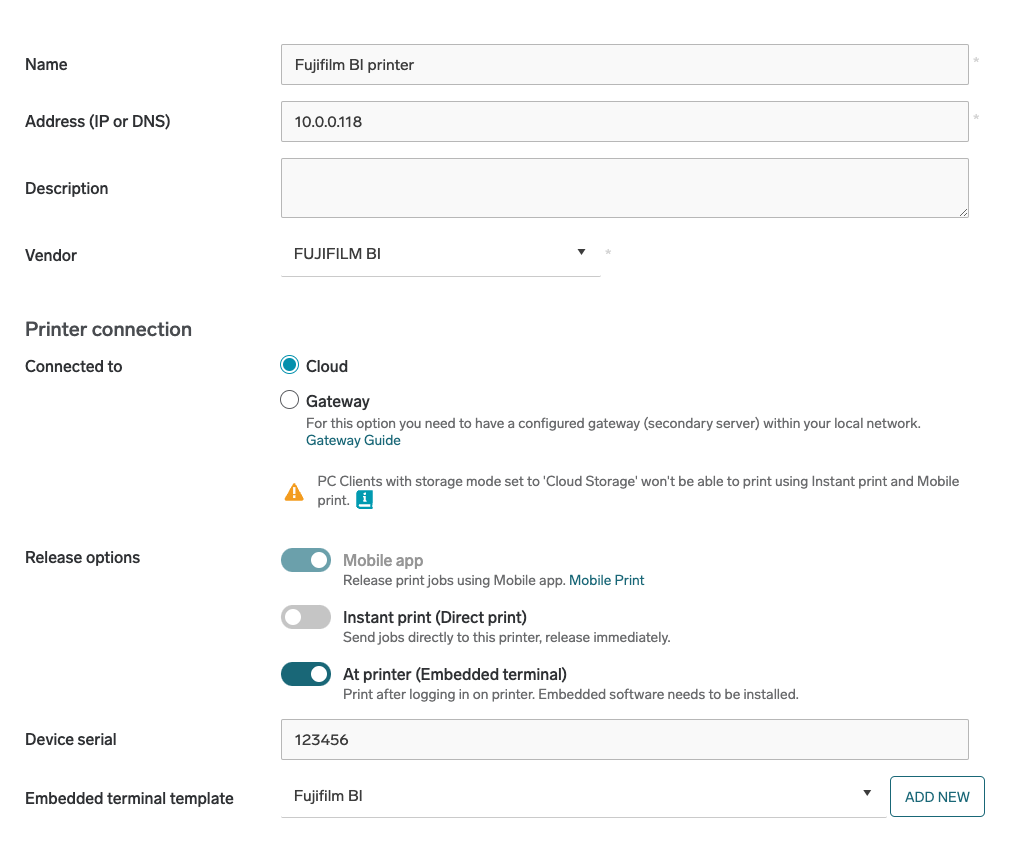Open the info book icon after the warning
This screenshot has height=859, width=1031.
point(365,500)
